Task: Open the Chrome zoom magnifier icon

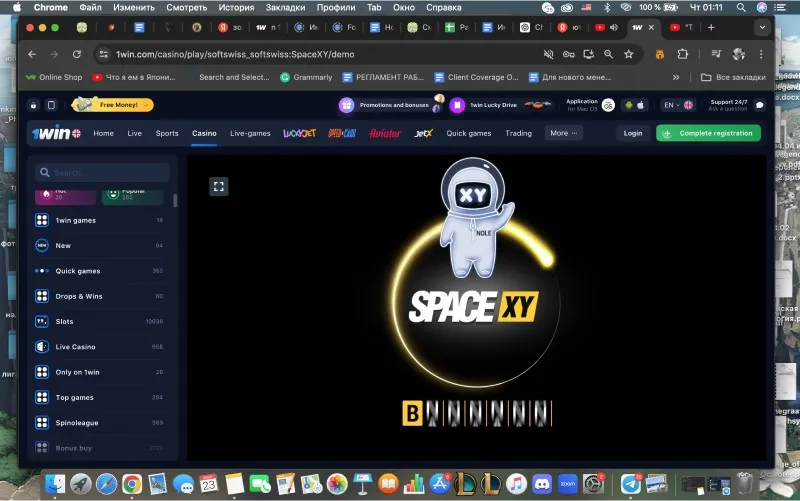Action: pos(608,54)
